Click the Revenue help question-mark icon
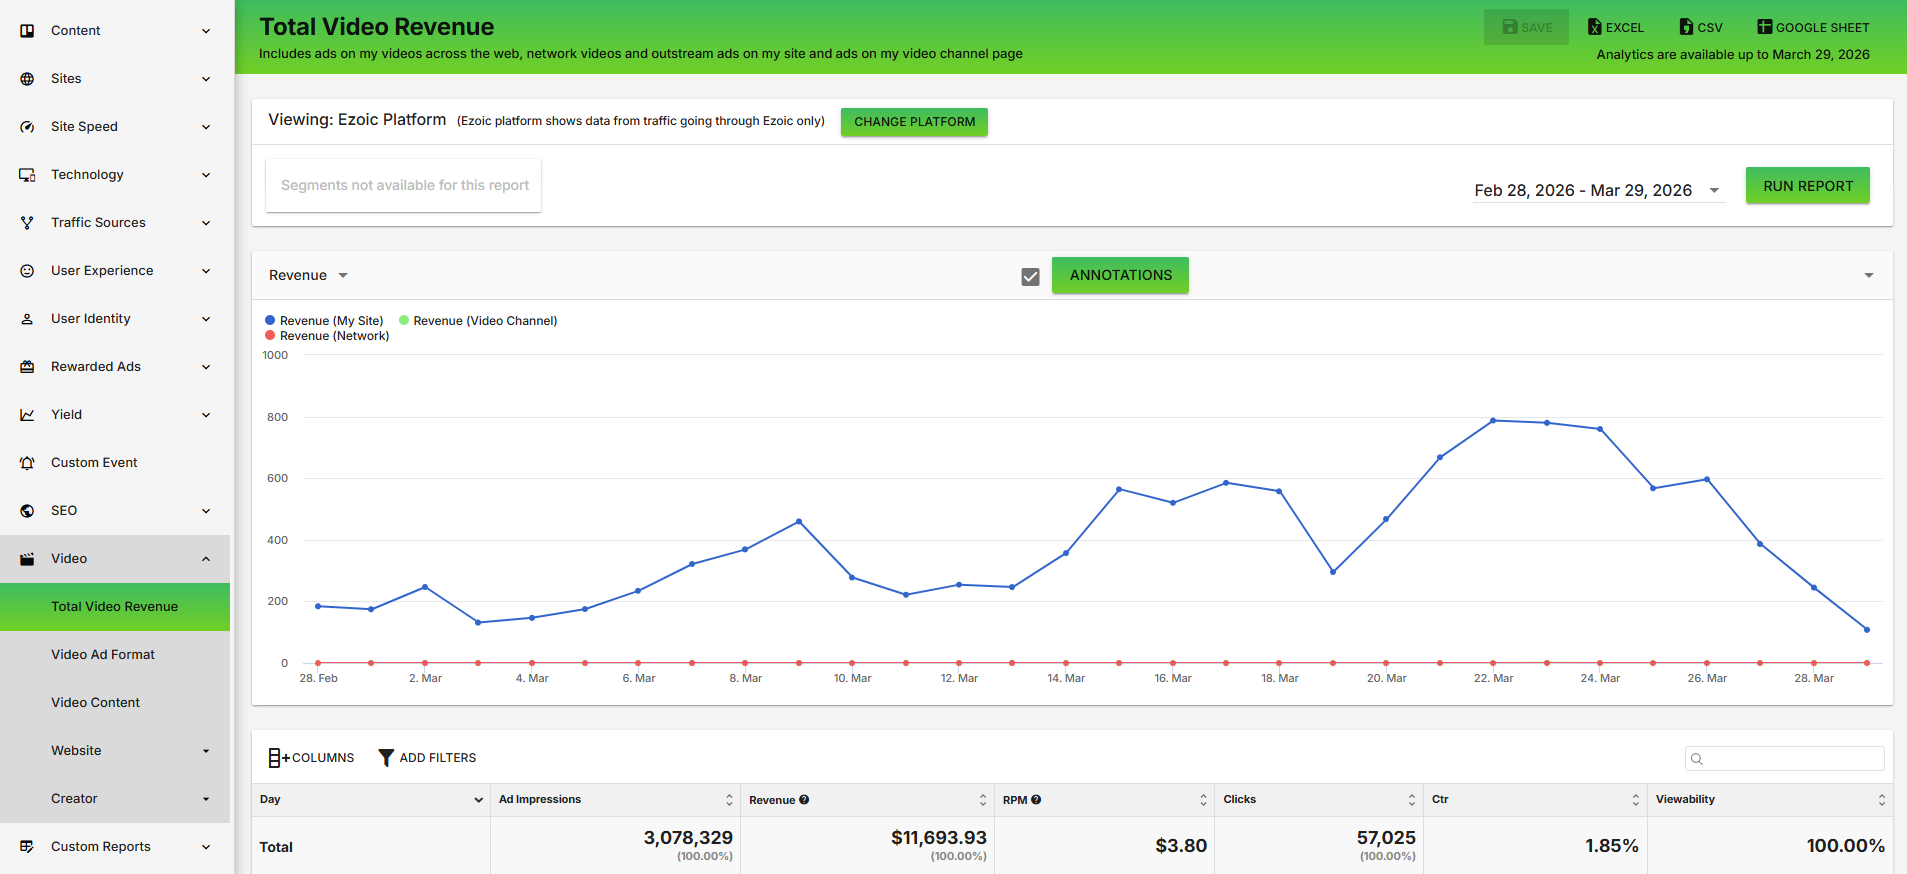The image size is (1907, 874). click(804, 800)
